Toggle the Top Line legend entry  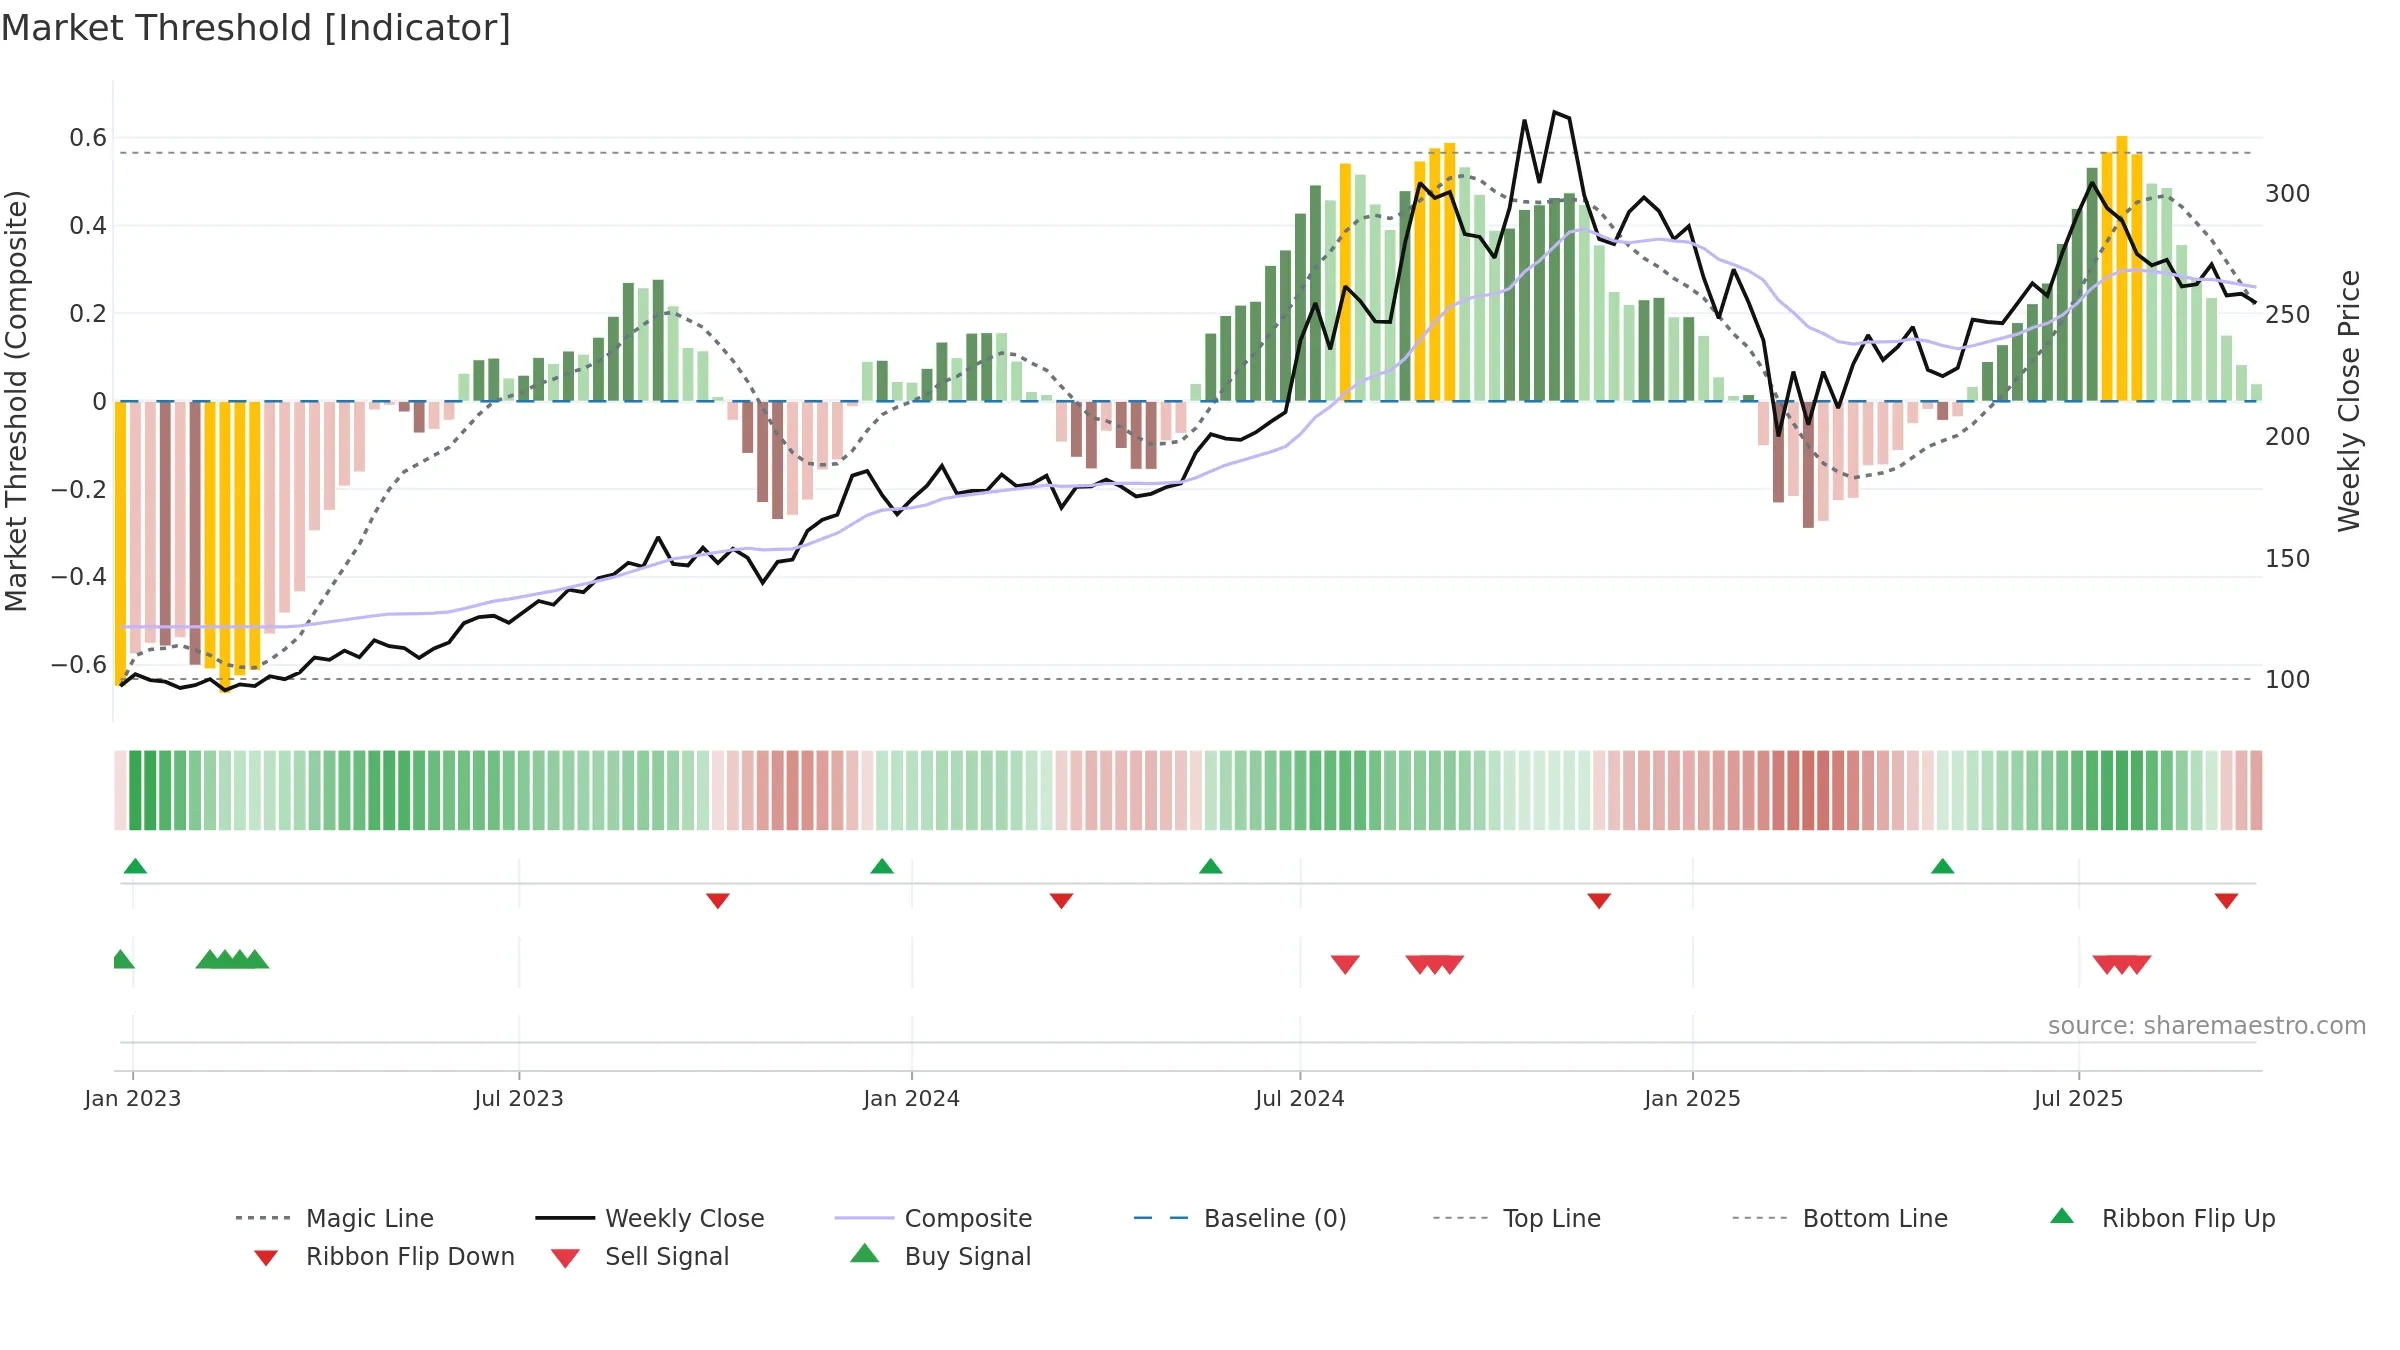(1516, 1218)
